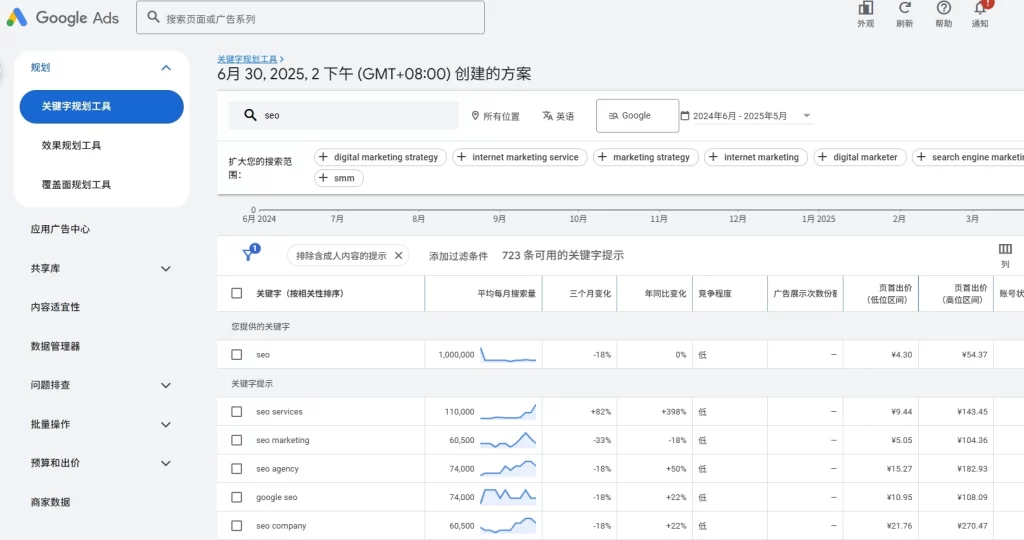Open the calendar date range icon
Image resolution: width=1024 pixels, height=540 pixels.
coord(685,116)
